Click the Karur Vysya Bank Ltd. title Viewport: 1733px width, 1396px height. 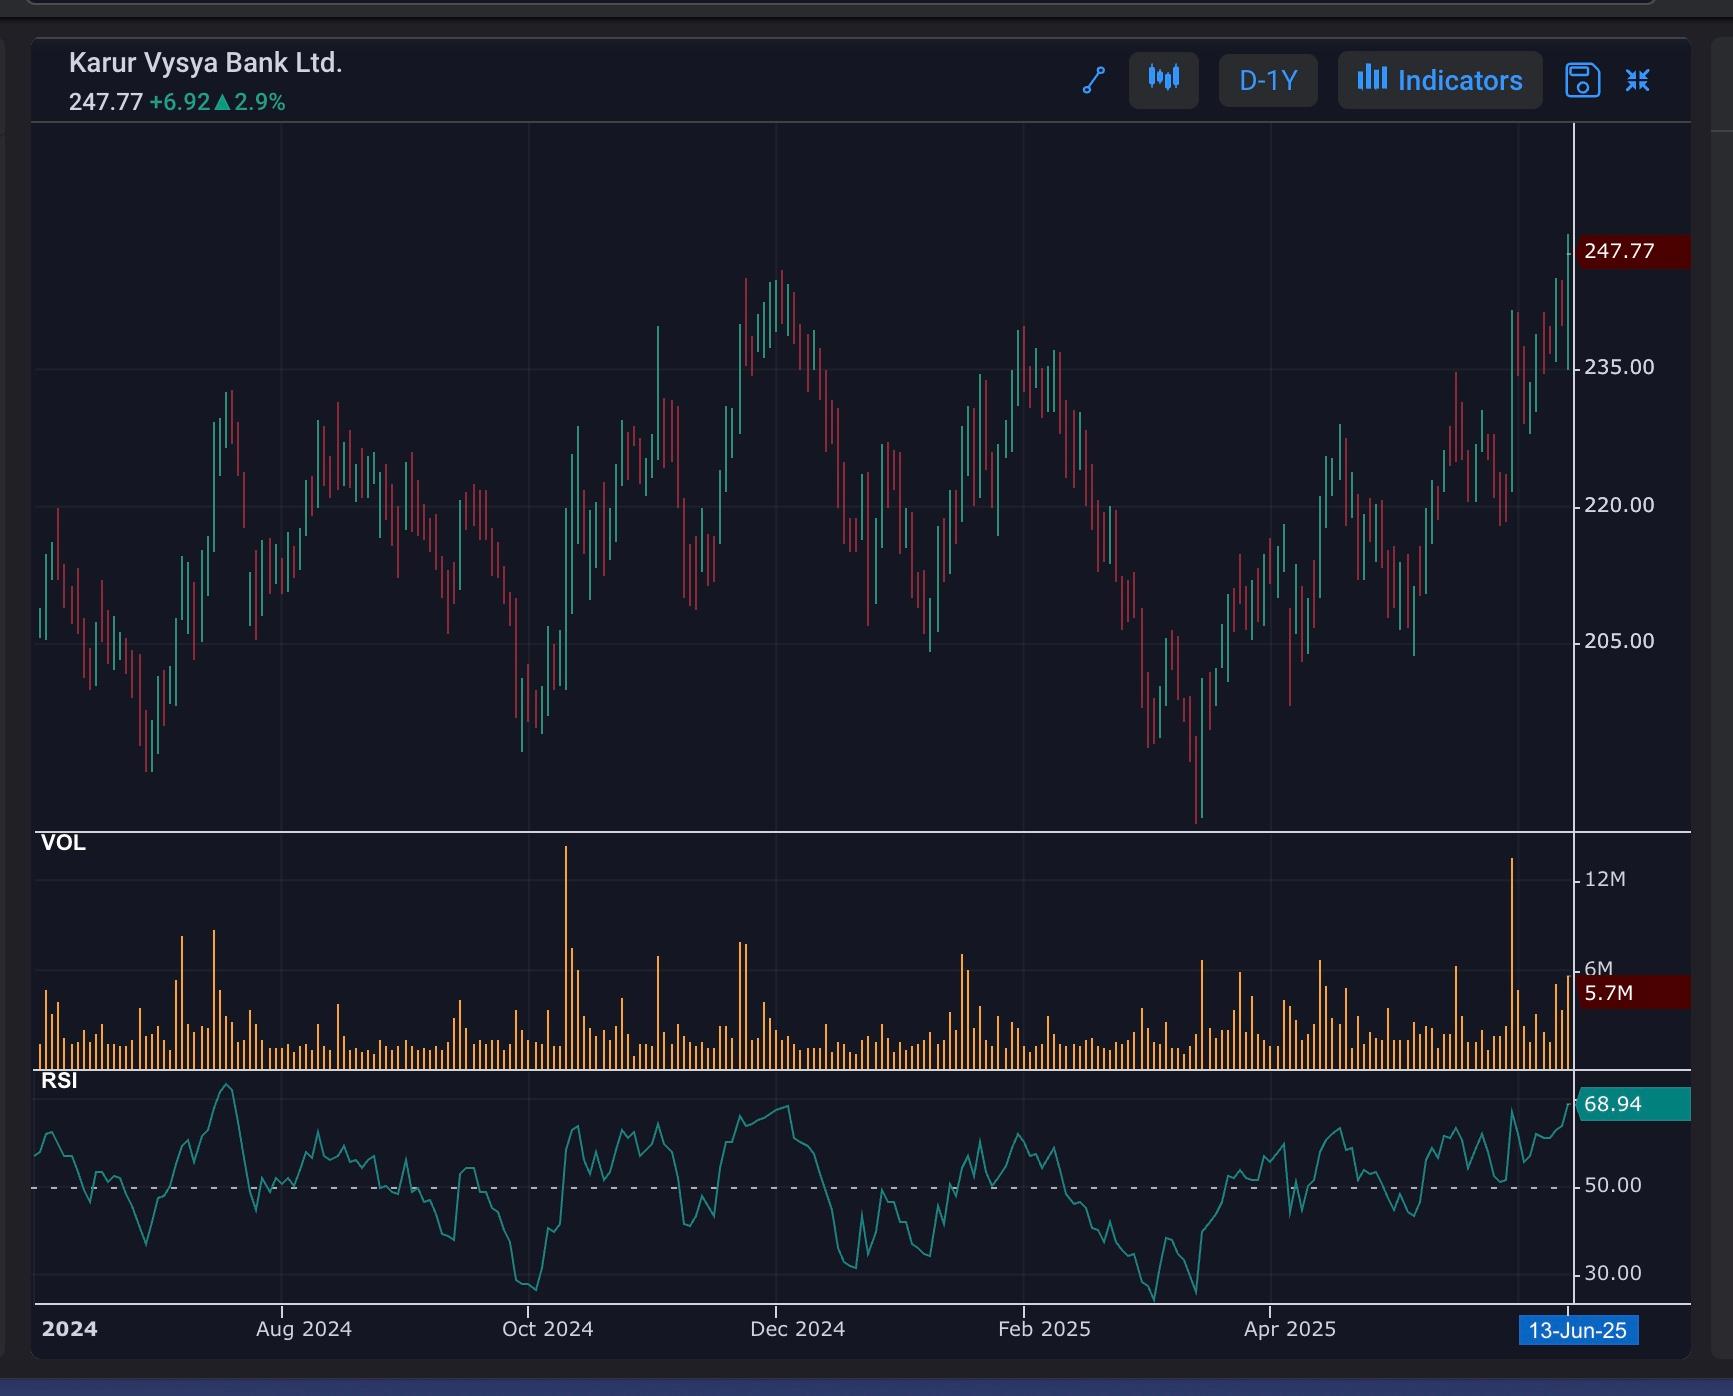[x=205, y=63]
